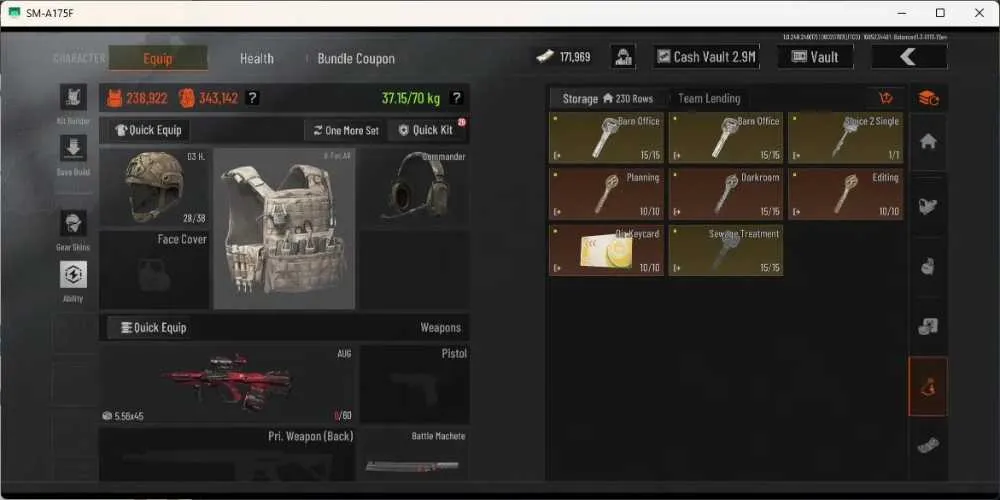Open Gear Skins icon
This screenshot has width=1000, height=500.
coord(73,223)
